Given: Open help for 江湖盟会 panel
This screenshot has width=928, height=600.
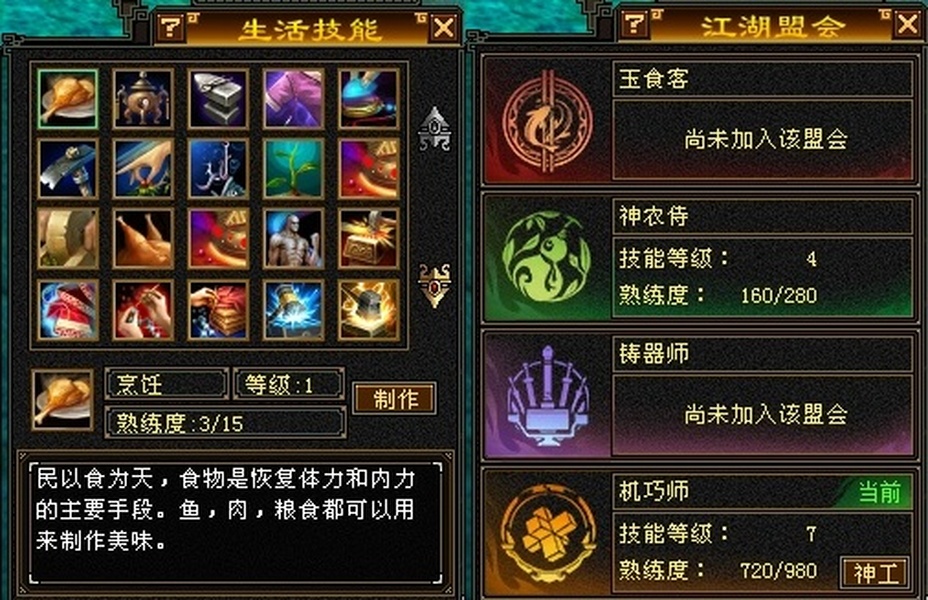Looking at the screenshot, I should [x=635, y=24].
